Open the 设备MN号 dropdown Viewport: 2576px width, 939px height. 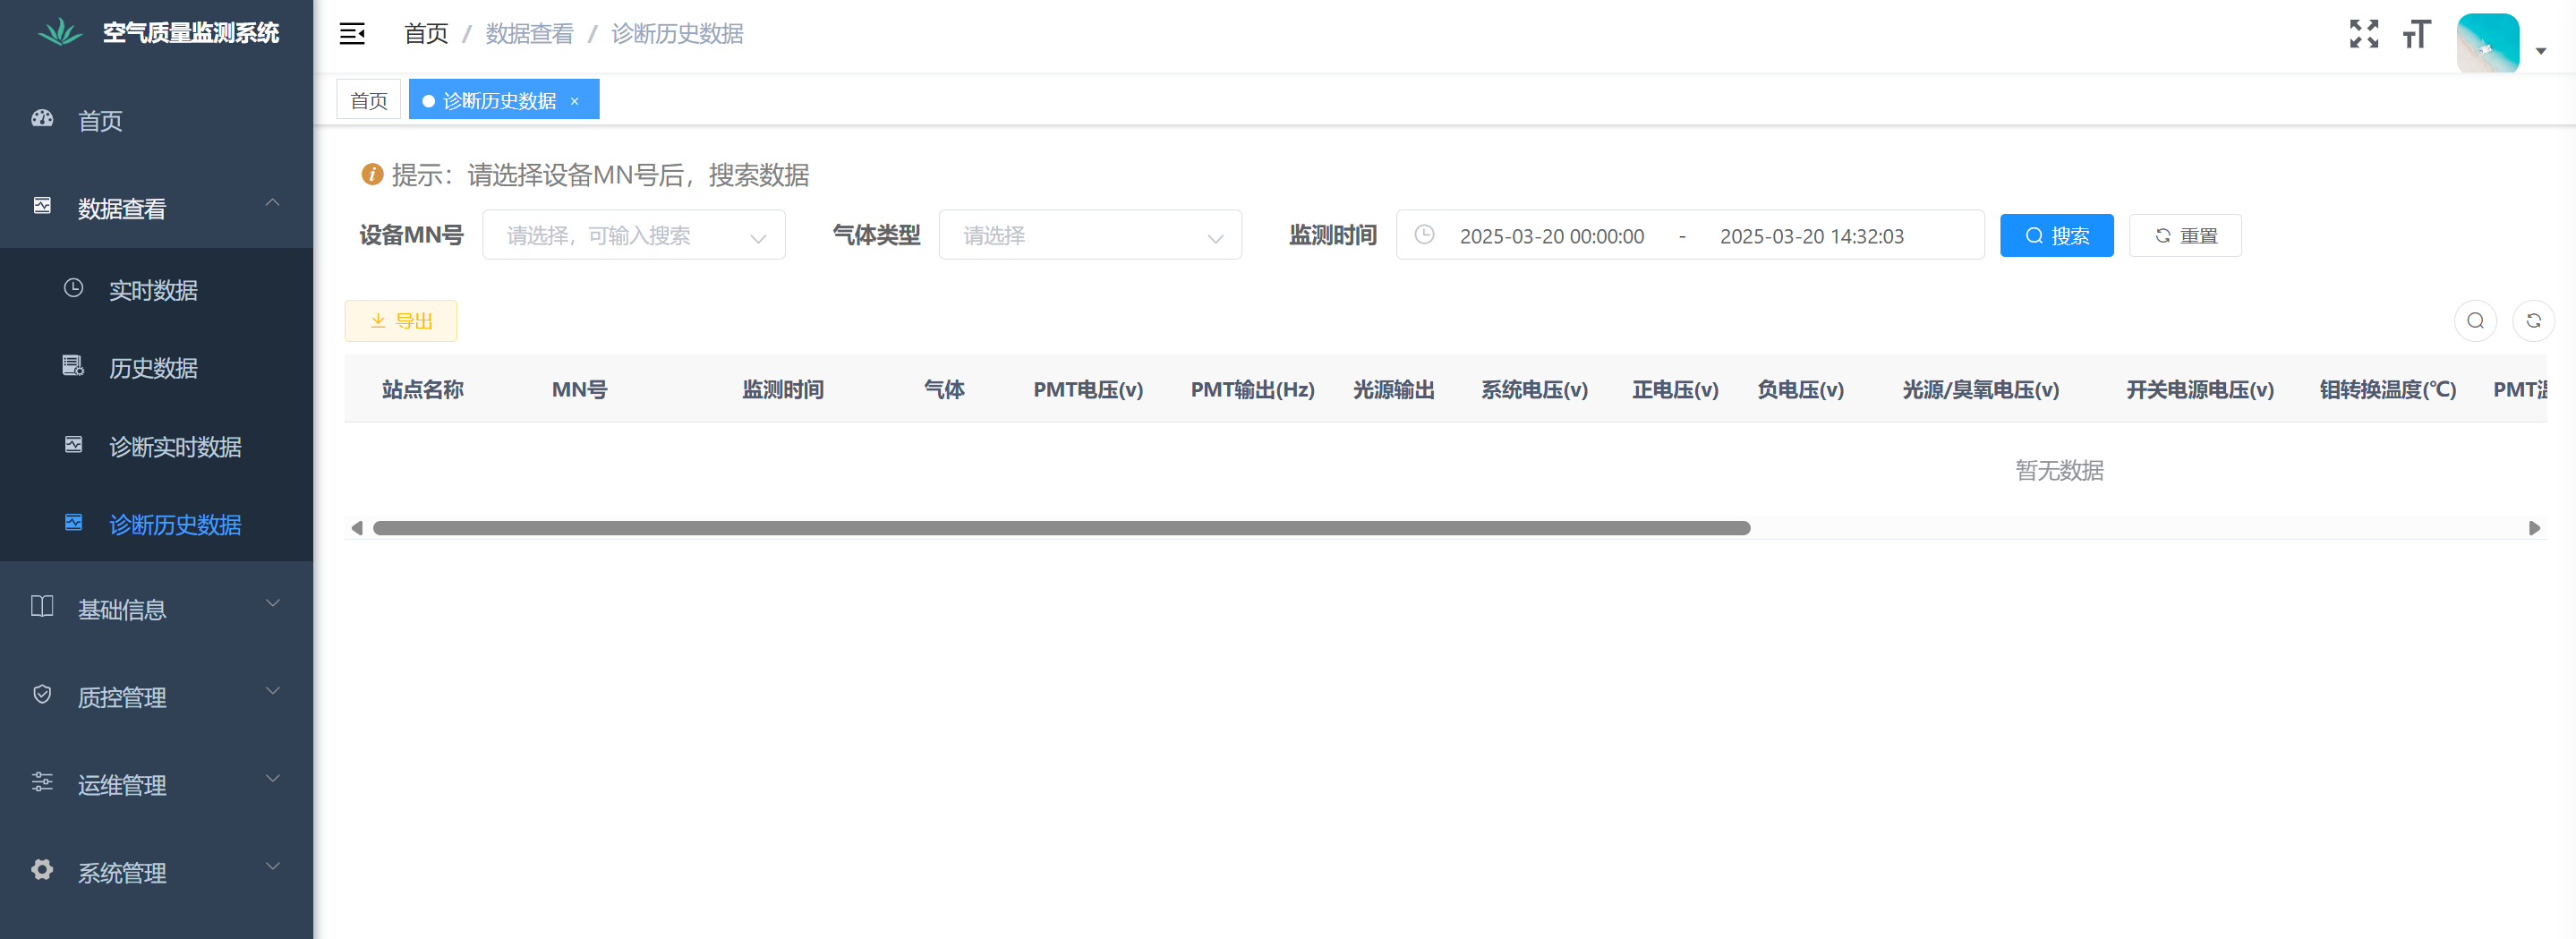tap(634, 235)
